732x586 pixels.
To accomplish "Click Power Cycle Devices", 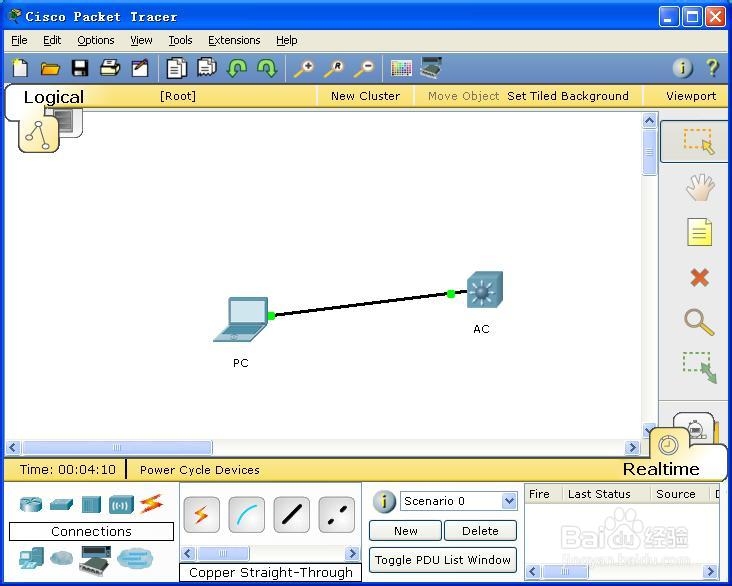I will tap(199, 470).
